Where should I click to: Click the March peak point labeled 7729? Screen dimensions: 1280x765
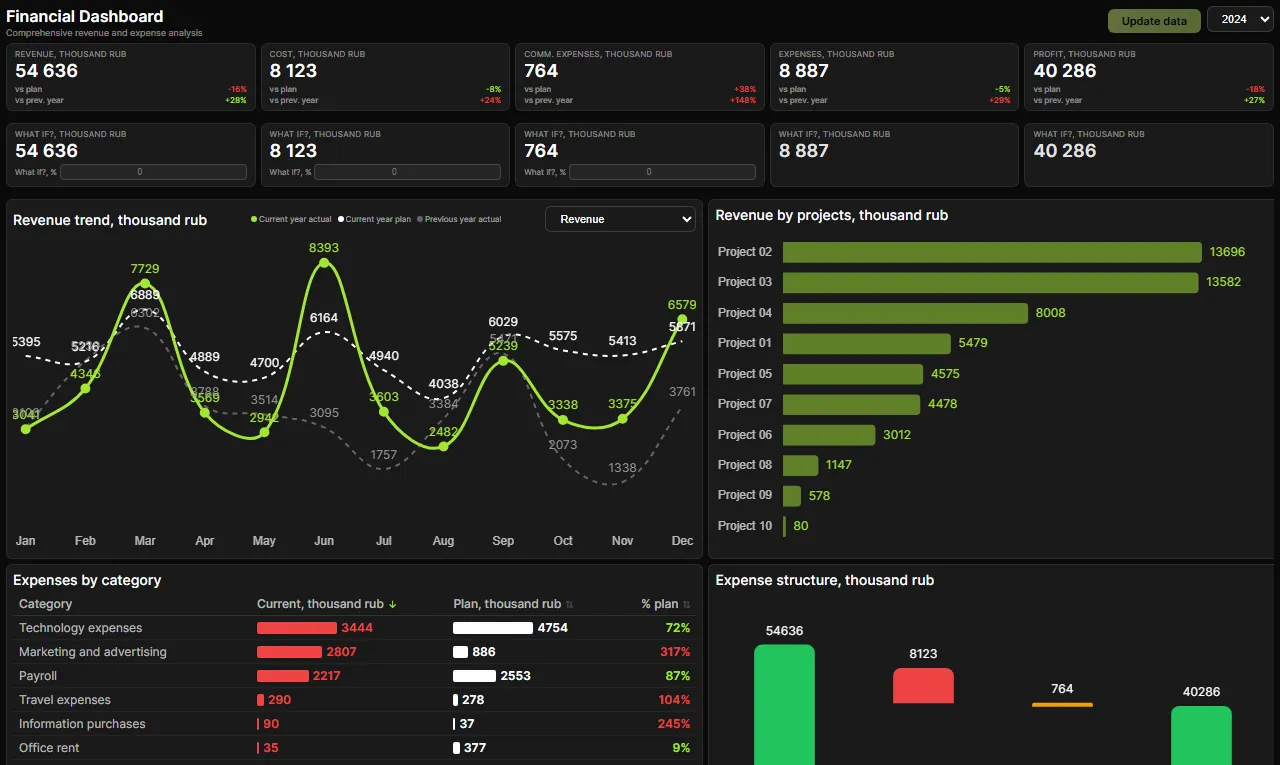(x=145, y=284)
